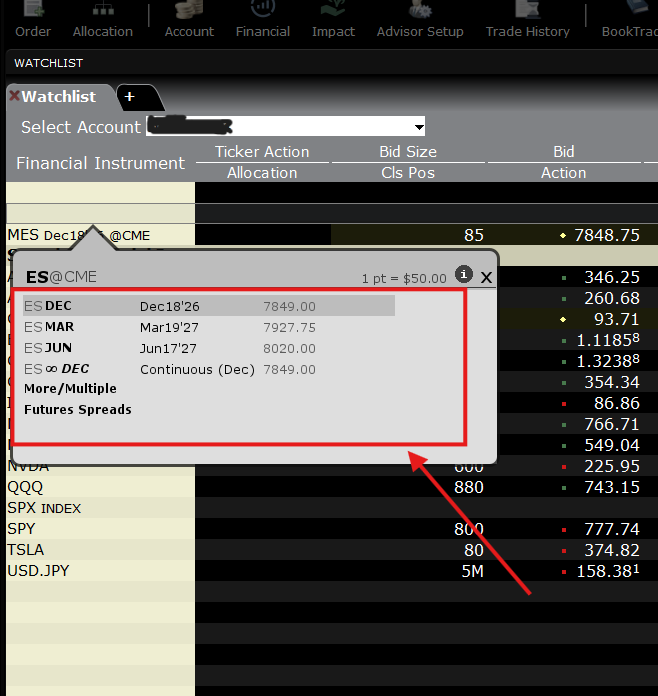Screen dimensions: 658x696
Task: Click the WATCHLIST panel title
Action: [x=48, y=63]
